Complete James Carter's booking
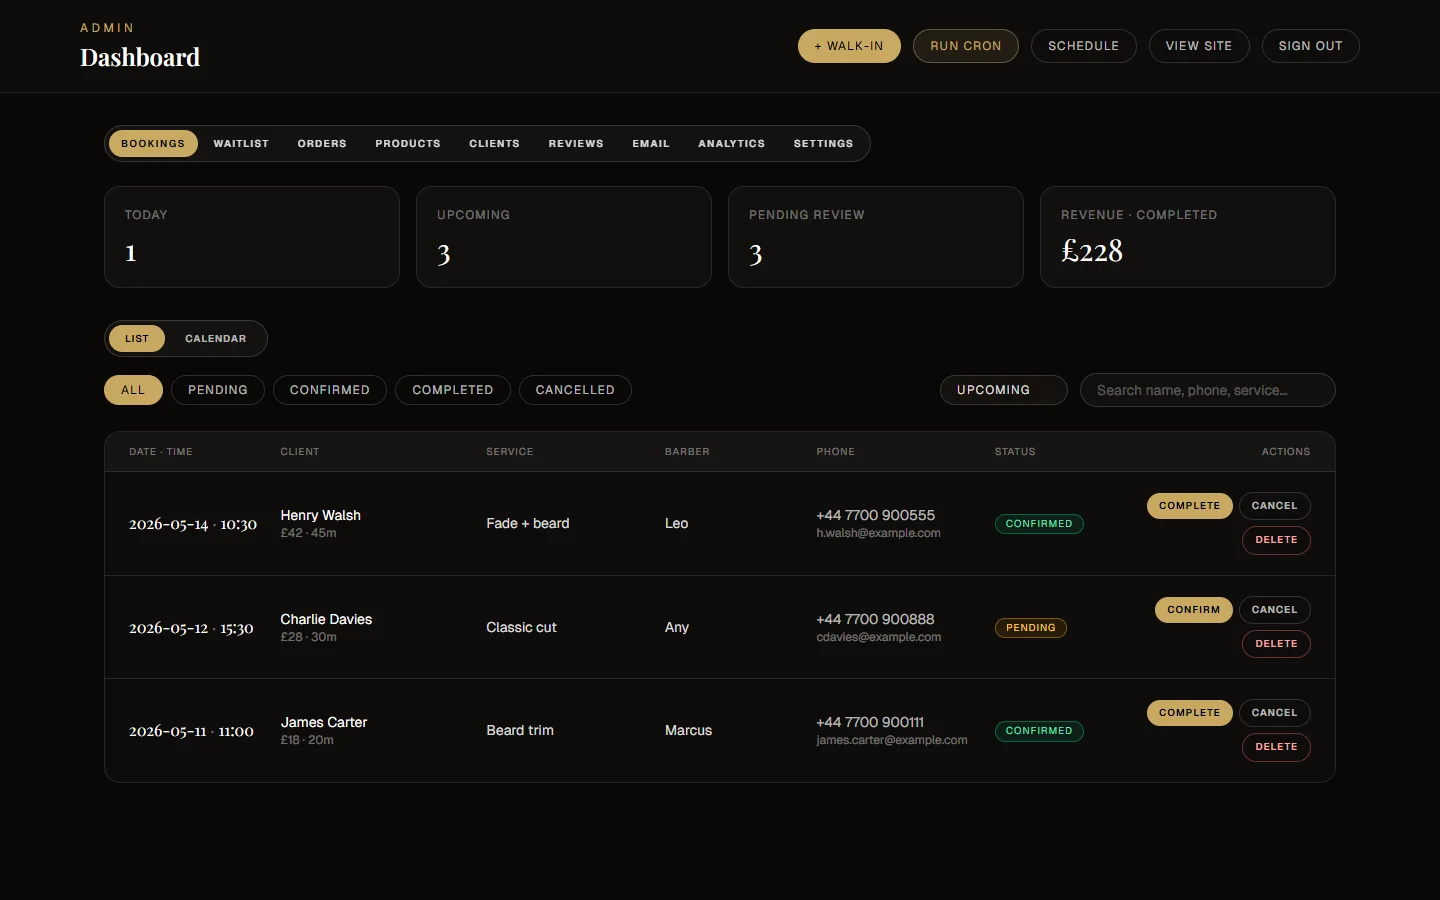The image size is (1440, 900). 1190,713
